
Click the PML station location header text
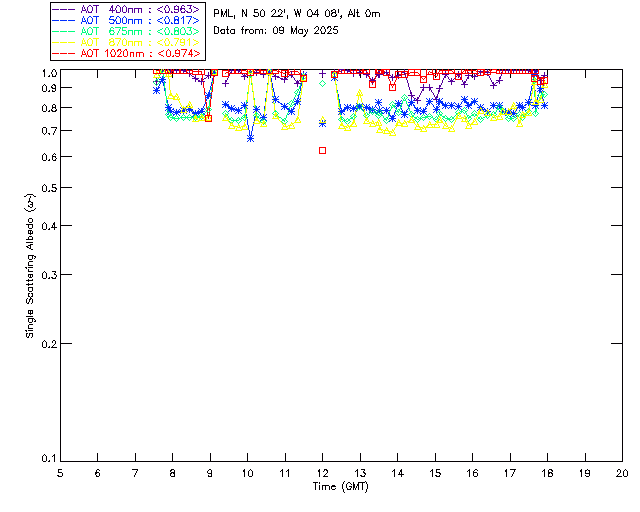click(297, 14)
